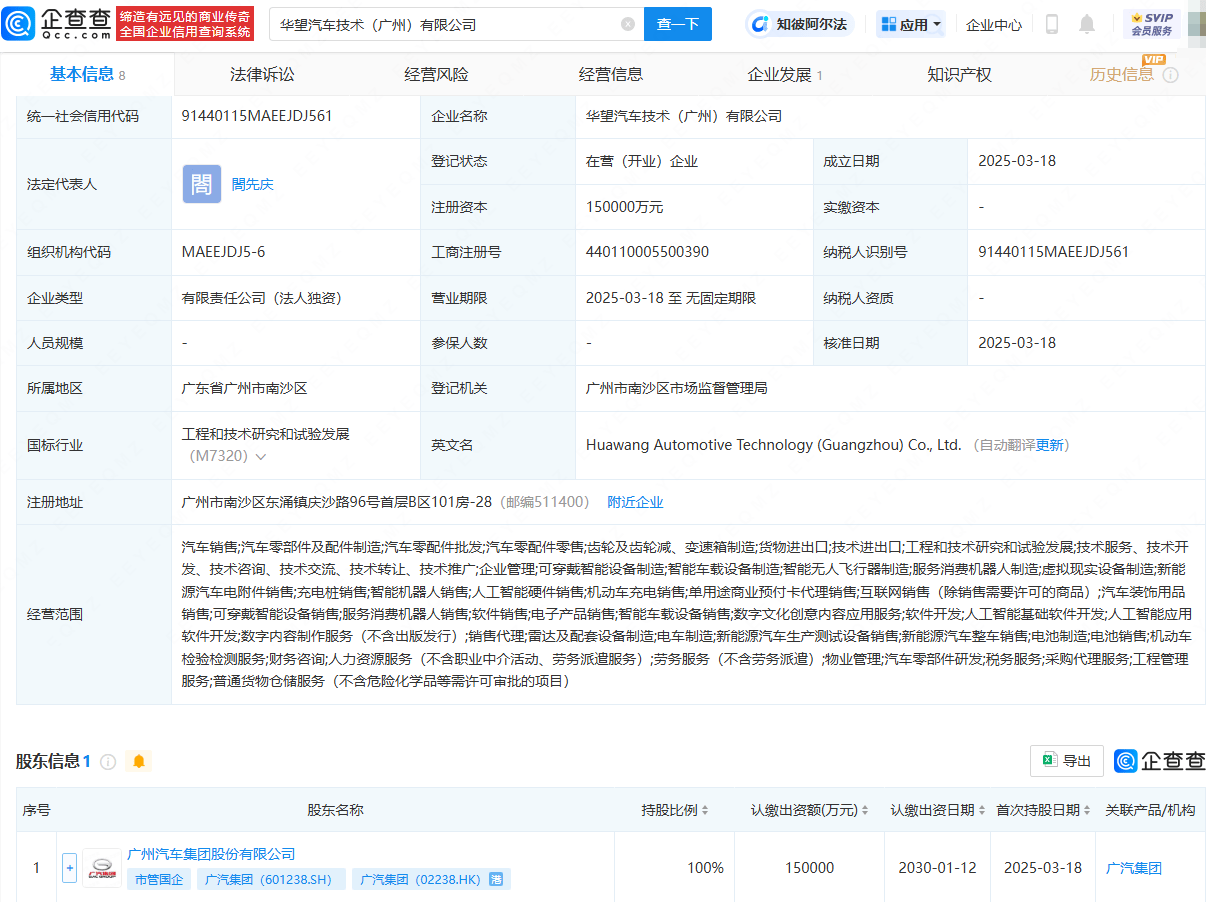Expand the industry code M7320 chevron
The width and height of the screenshot is (1206, 902).
(261, 457)
